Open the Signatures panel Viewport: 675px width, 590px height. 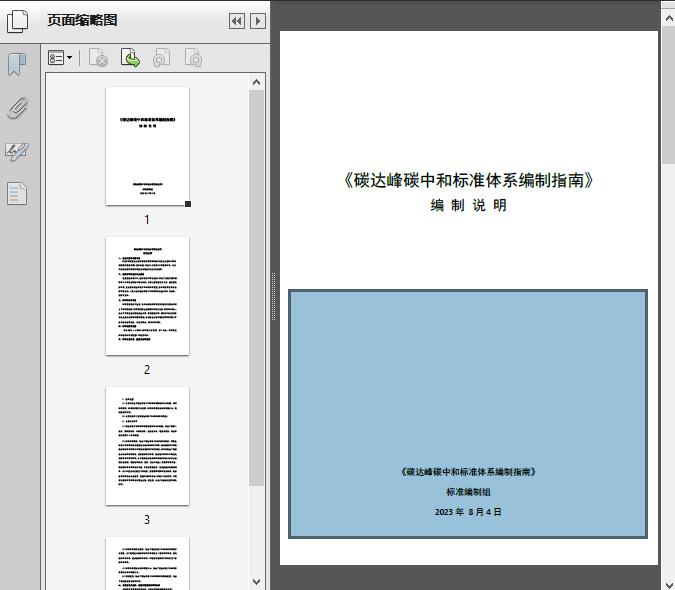(17, 151)
